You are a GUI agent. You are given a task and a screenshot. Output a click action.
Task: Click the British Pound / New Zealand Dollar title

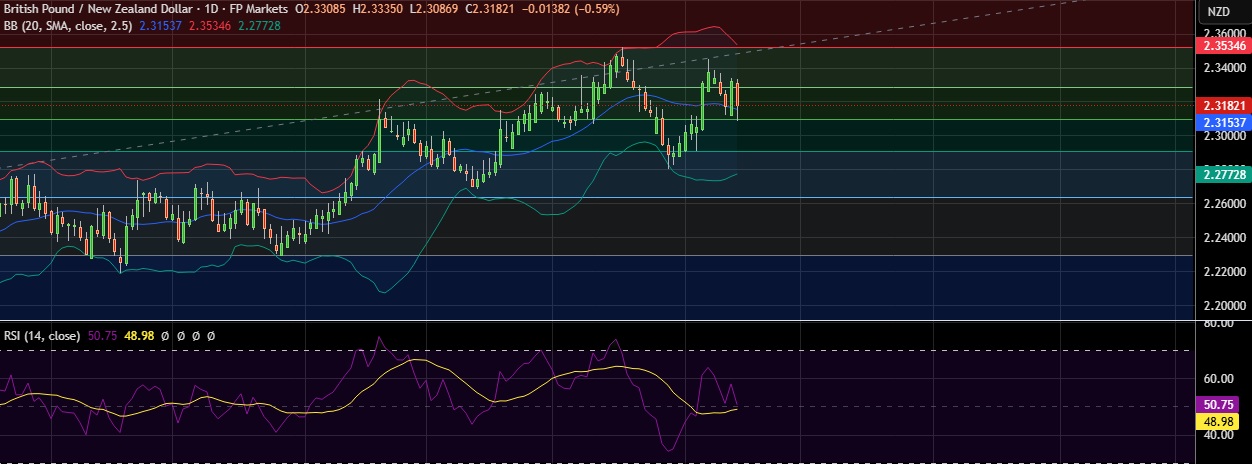click(x=95, y=9)
